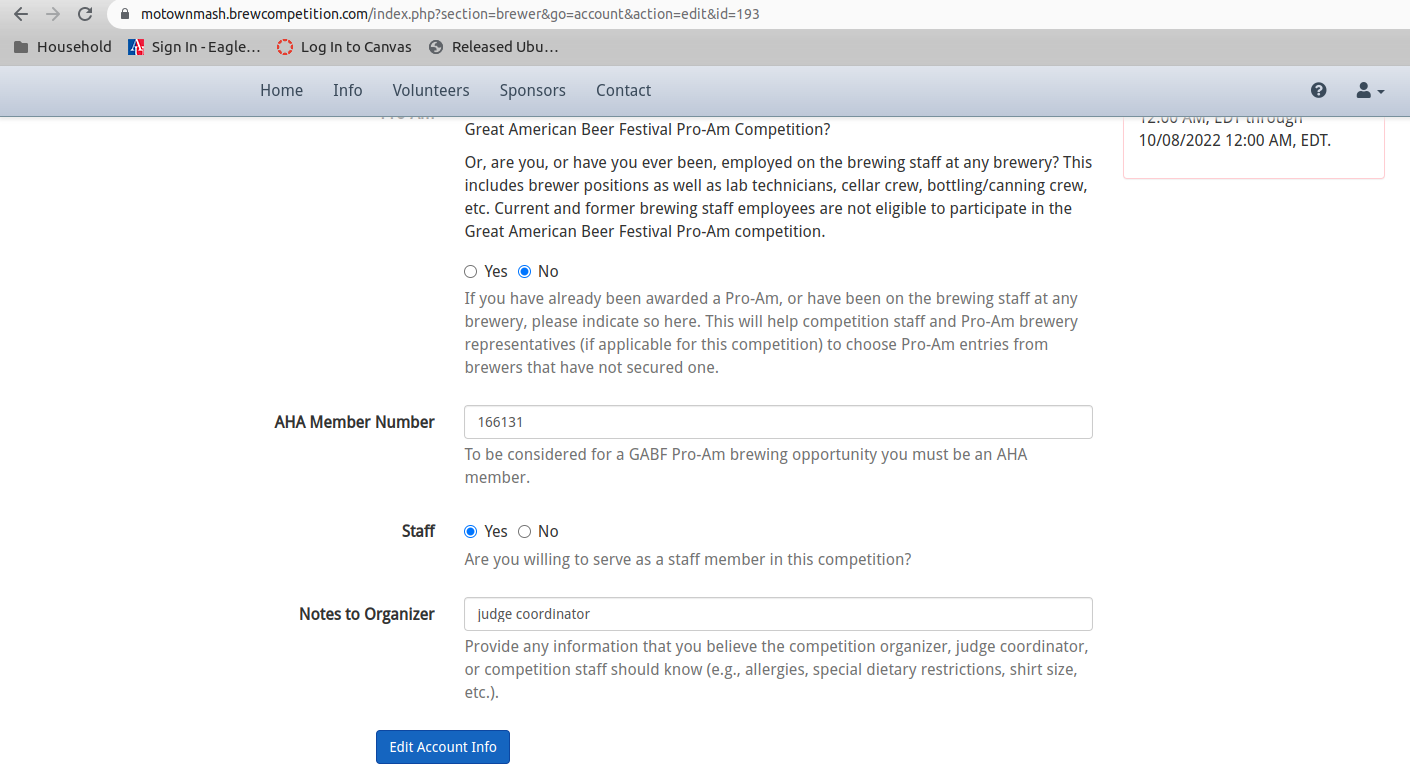Select No for the Pro-Am question
This screenshot has width=1410, height=777.
524,271
